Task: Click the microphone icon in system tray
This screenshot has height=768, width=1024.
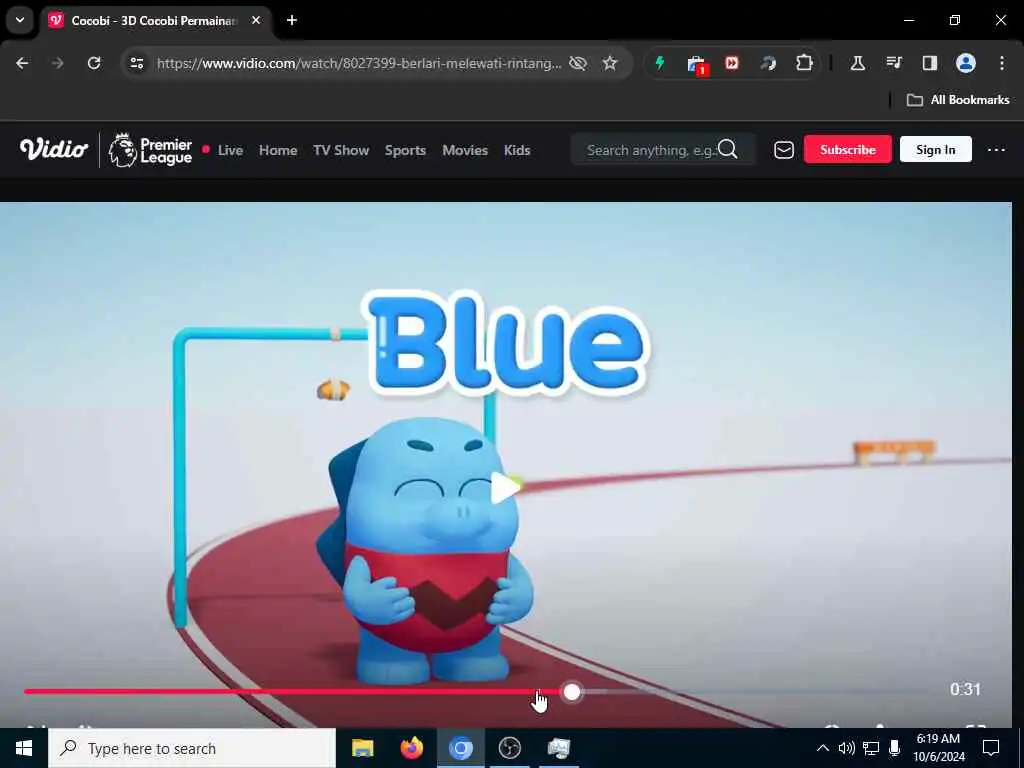Action: pos(895,748)
